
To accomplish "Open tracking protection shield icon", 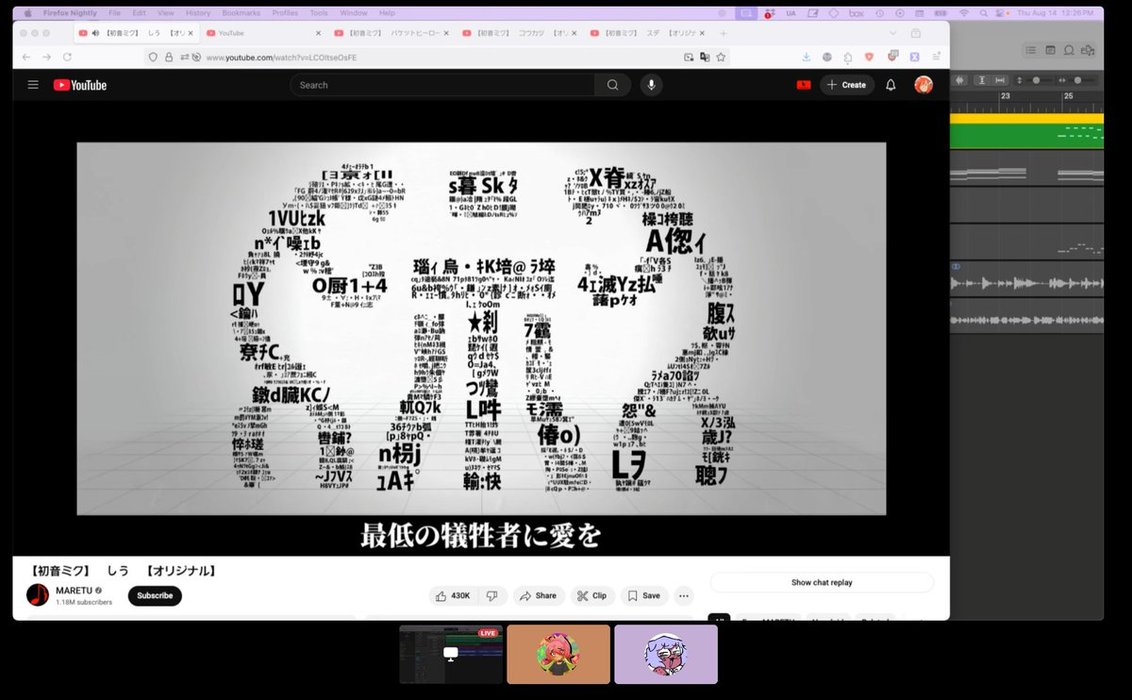I will (152, 57).
